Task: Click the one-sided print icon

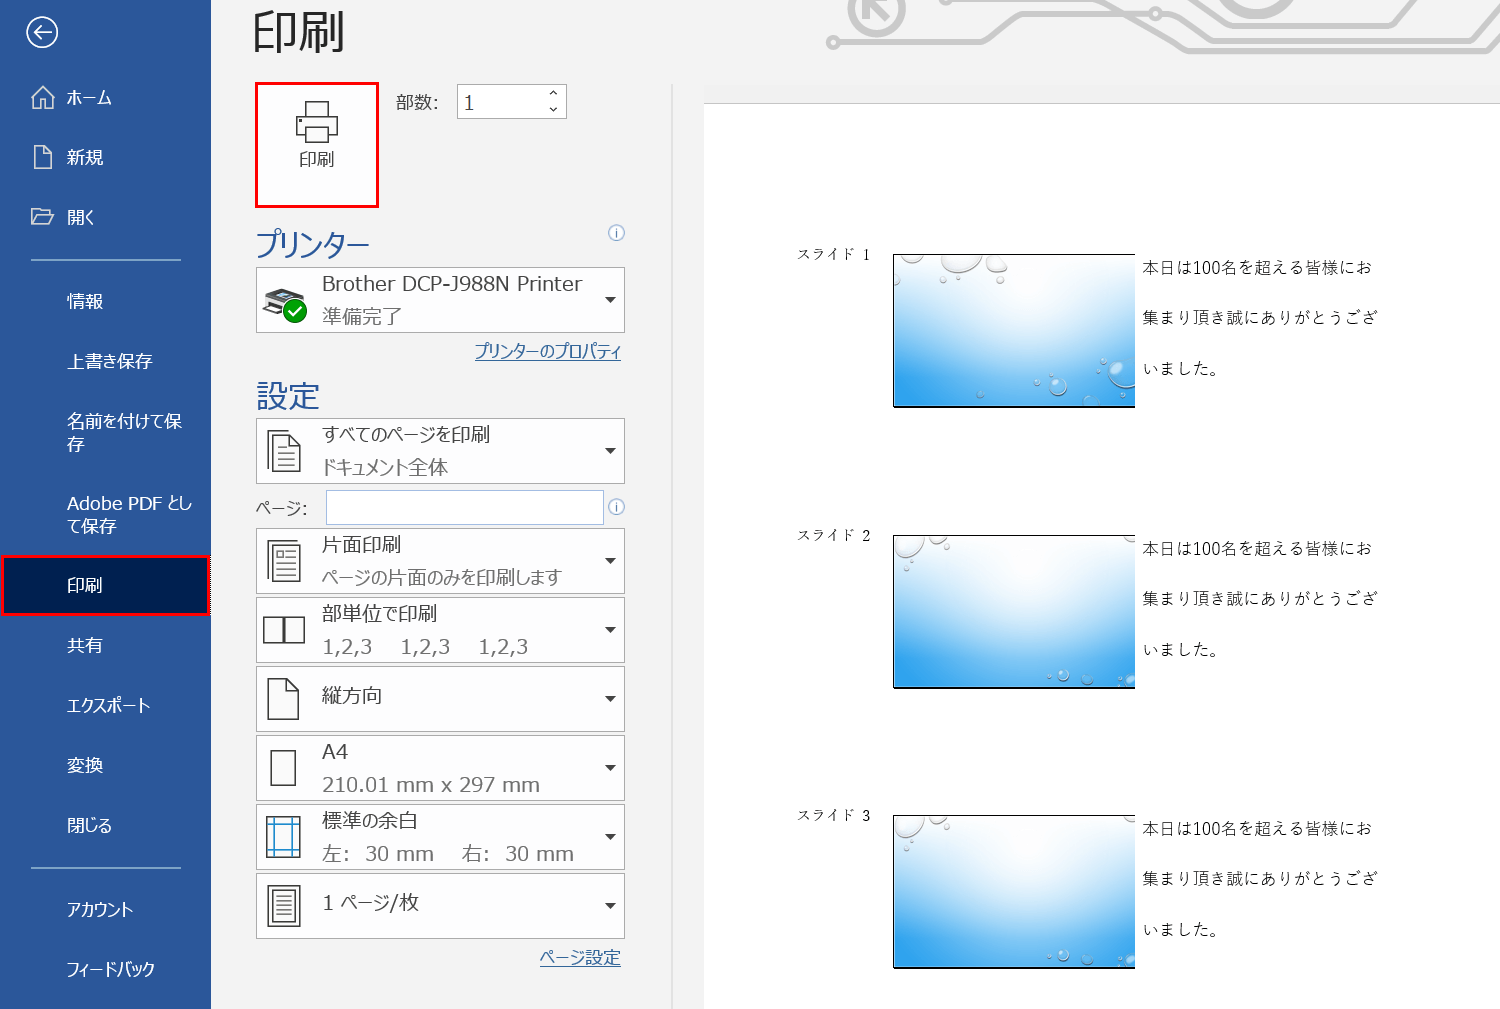Action: pyautogui.click(x=284, y=562)
